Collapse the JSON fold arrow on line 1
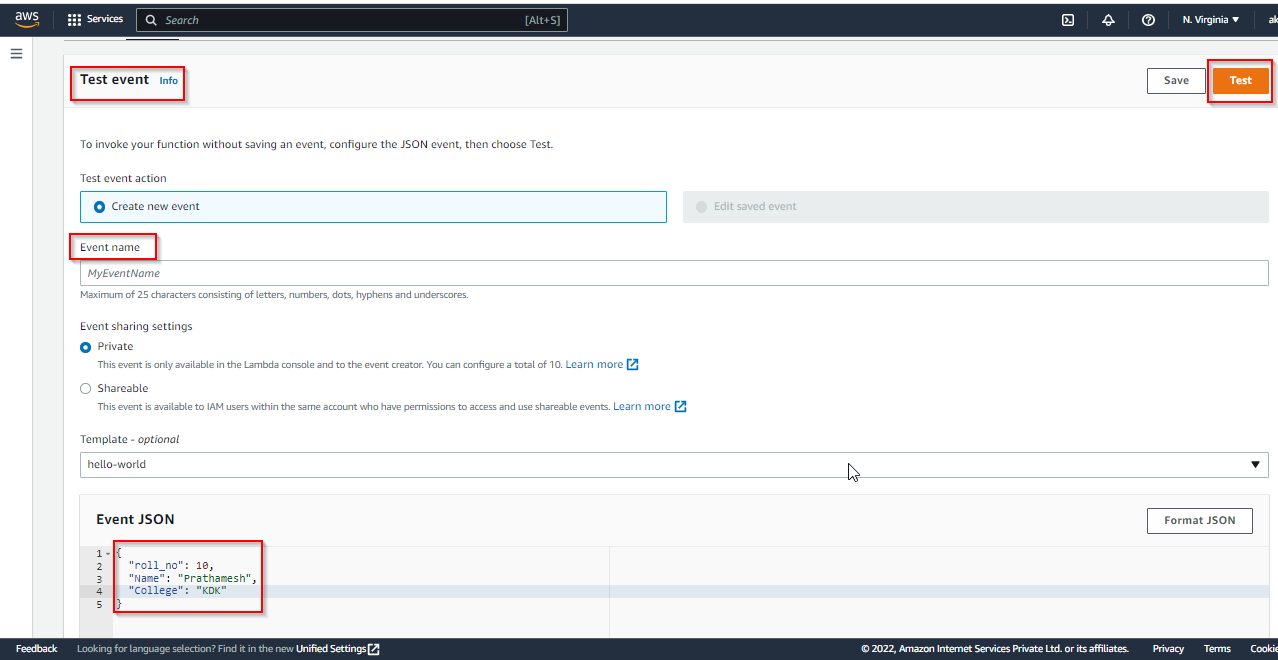 (107, 554)
